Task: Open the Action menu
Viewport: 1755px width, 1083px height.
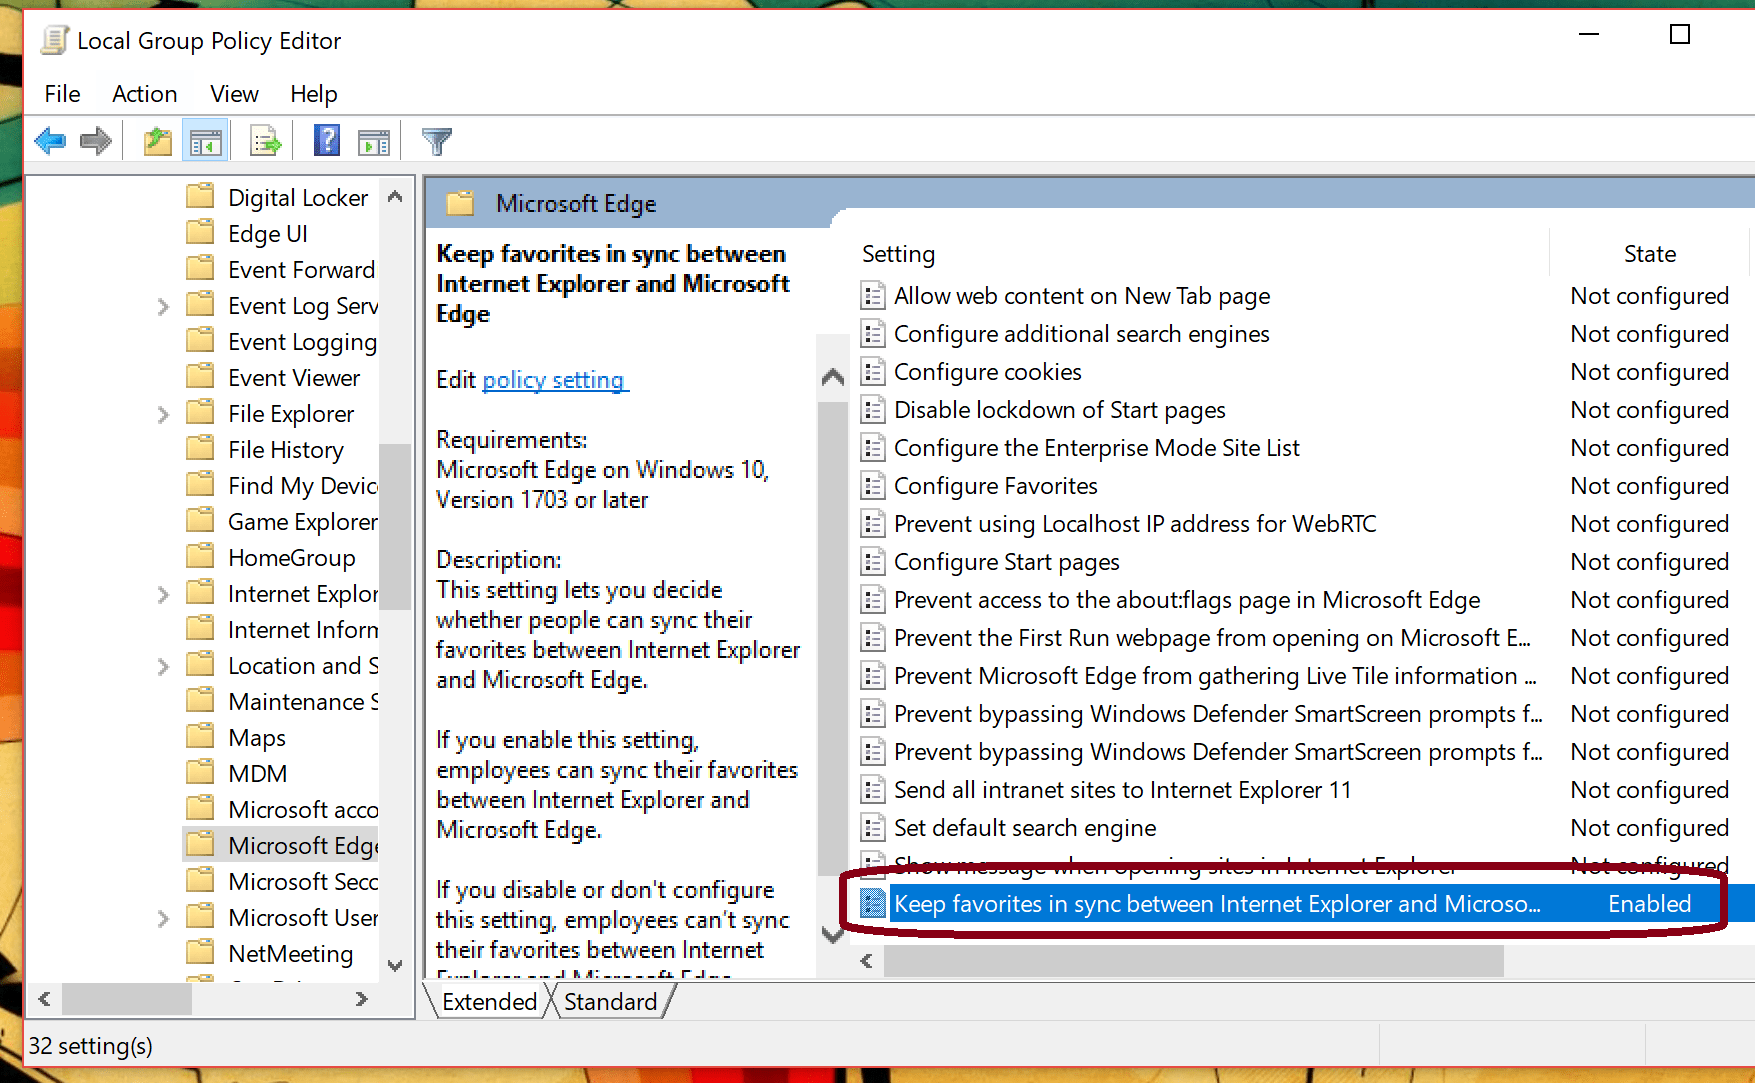Action: click(x=145, y=94)
